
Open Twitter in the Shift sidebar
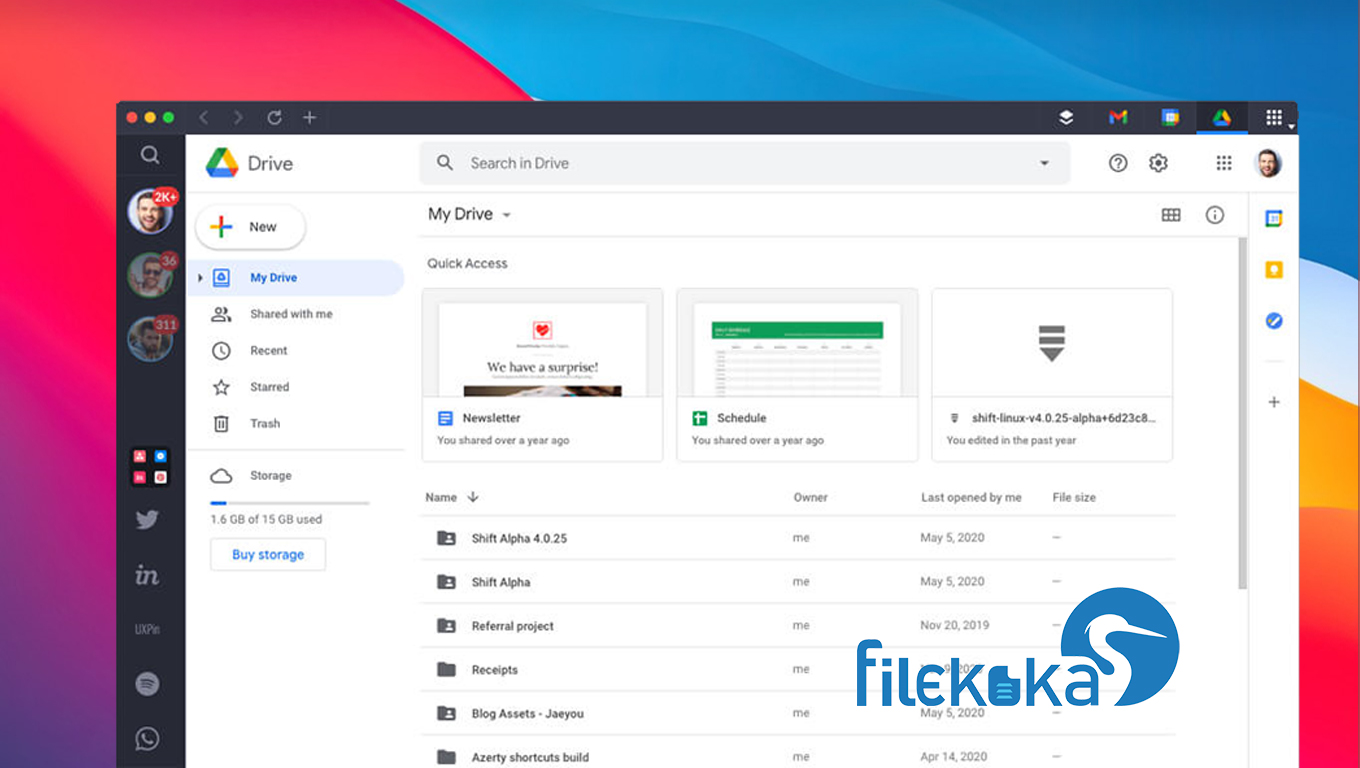[147, 520]
